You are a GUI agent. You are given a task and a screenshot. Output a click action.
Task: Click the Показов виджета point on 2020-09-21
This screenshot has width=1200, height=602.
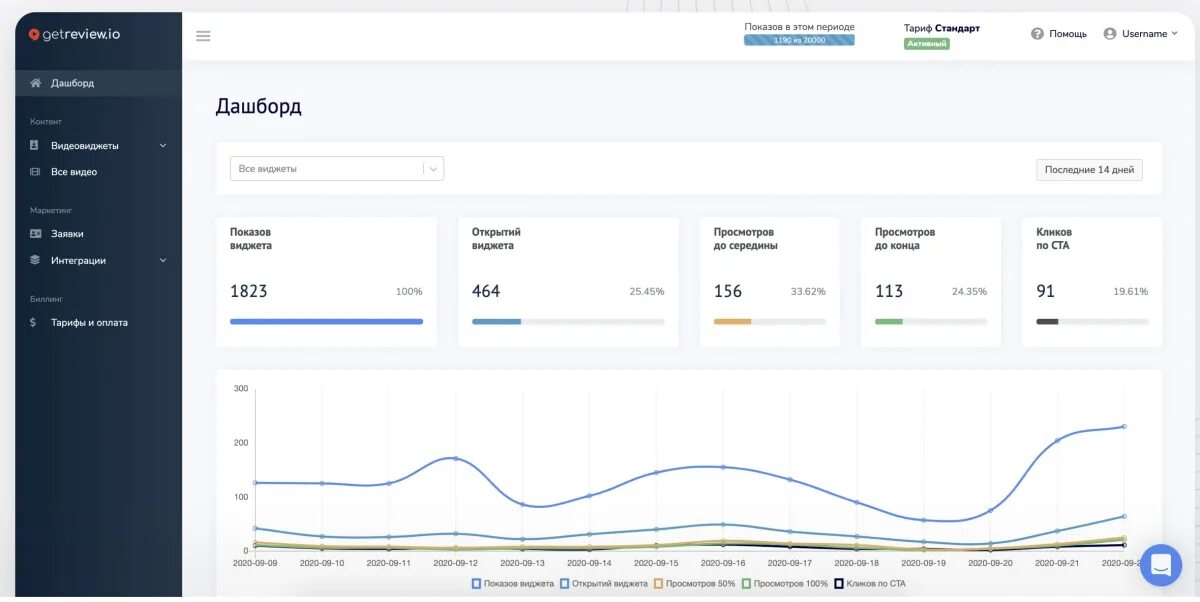pos(1057,440)
